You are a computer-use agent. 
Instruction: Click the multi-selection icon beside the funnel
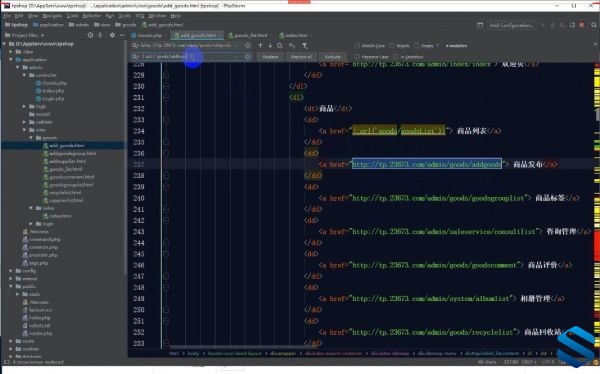(292, 46)
